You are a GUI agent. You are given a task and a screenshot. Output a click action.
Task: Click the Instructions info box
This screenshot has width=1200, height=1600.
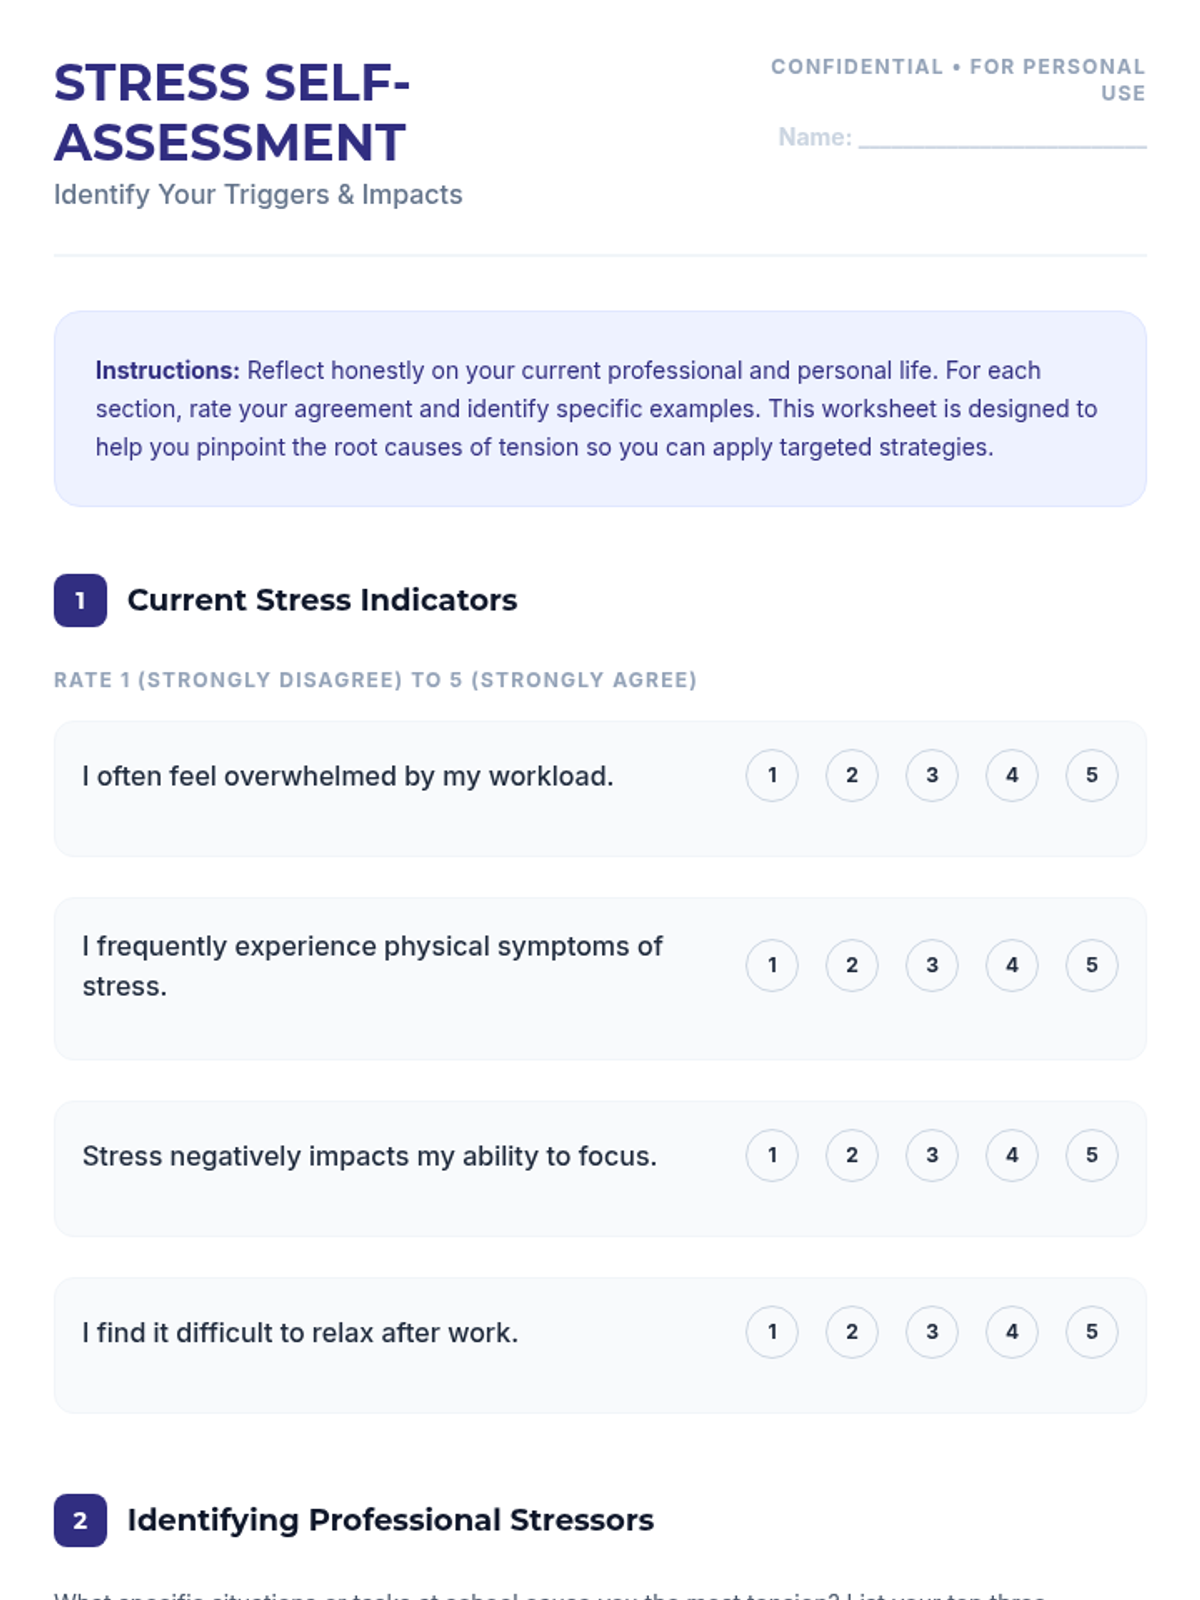pyautogui.click(x=600, y=409)
